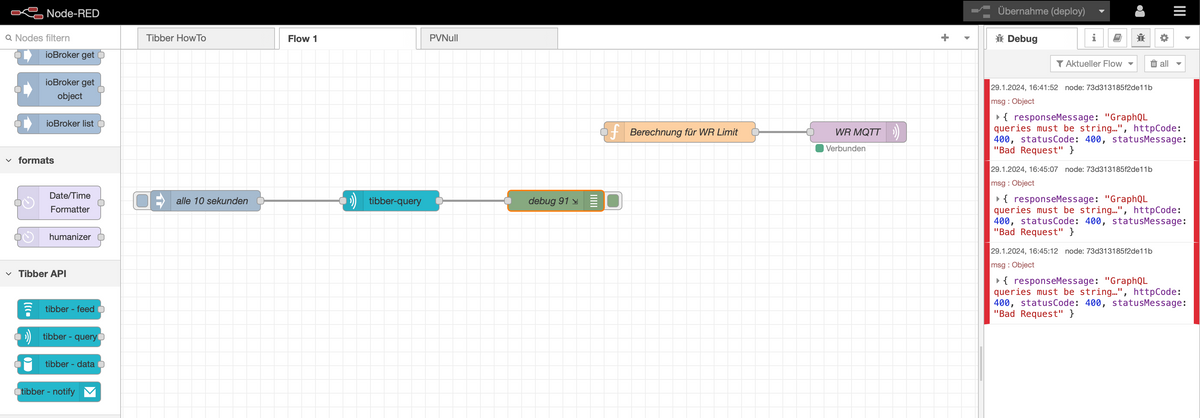Expand the 16:41:52 debug message object
Viewport: 1200px width, 418px height.
point(998,117)
